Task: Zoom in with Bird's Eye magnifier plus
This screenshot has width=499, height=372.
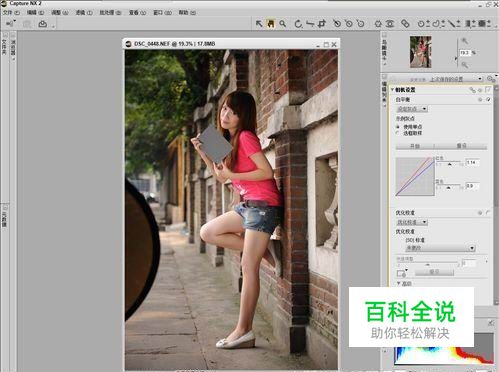Action: 464,41
